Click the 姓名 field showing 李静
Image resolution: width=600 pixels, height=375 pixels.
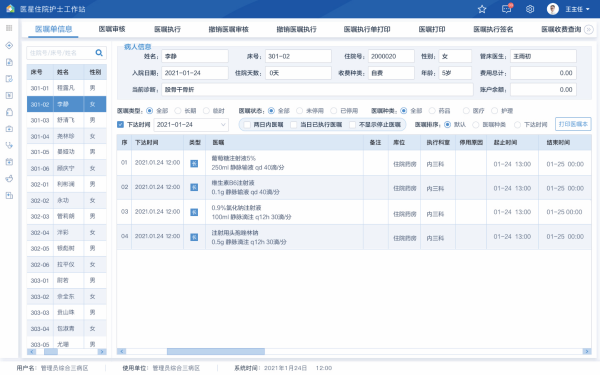click(x=195, y=56)
